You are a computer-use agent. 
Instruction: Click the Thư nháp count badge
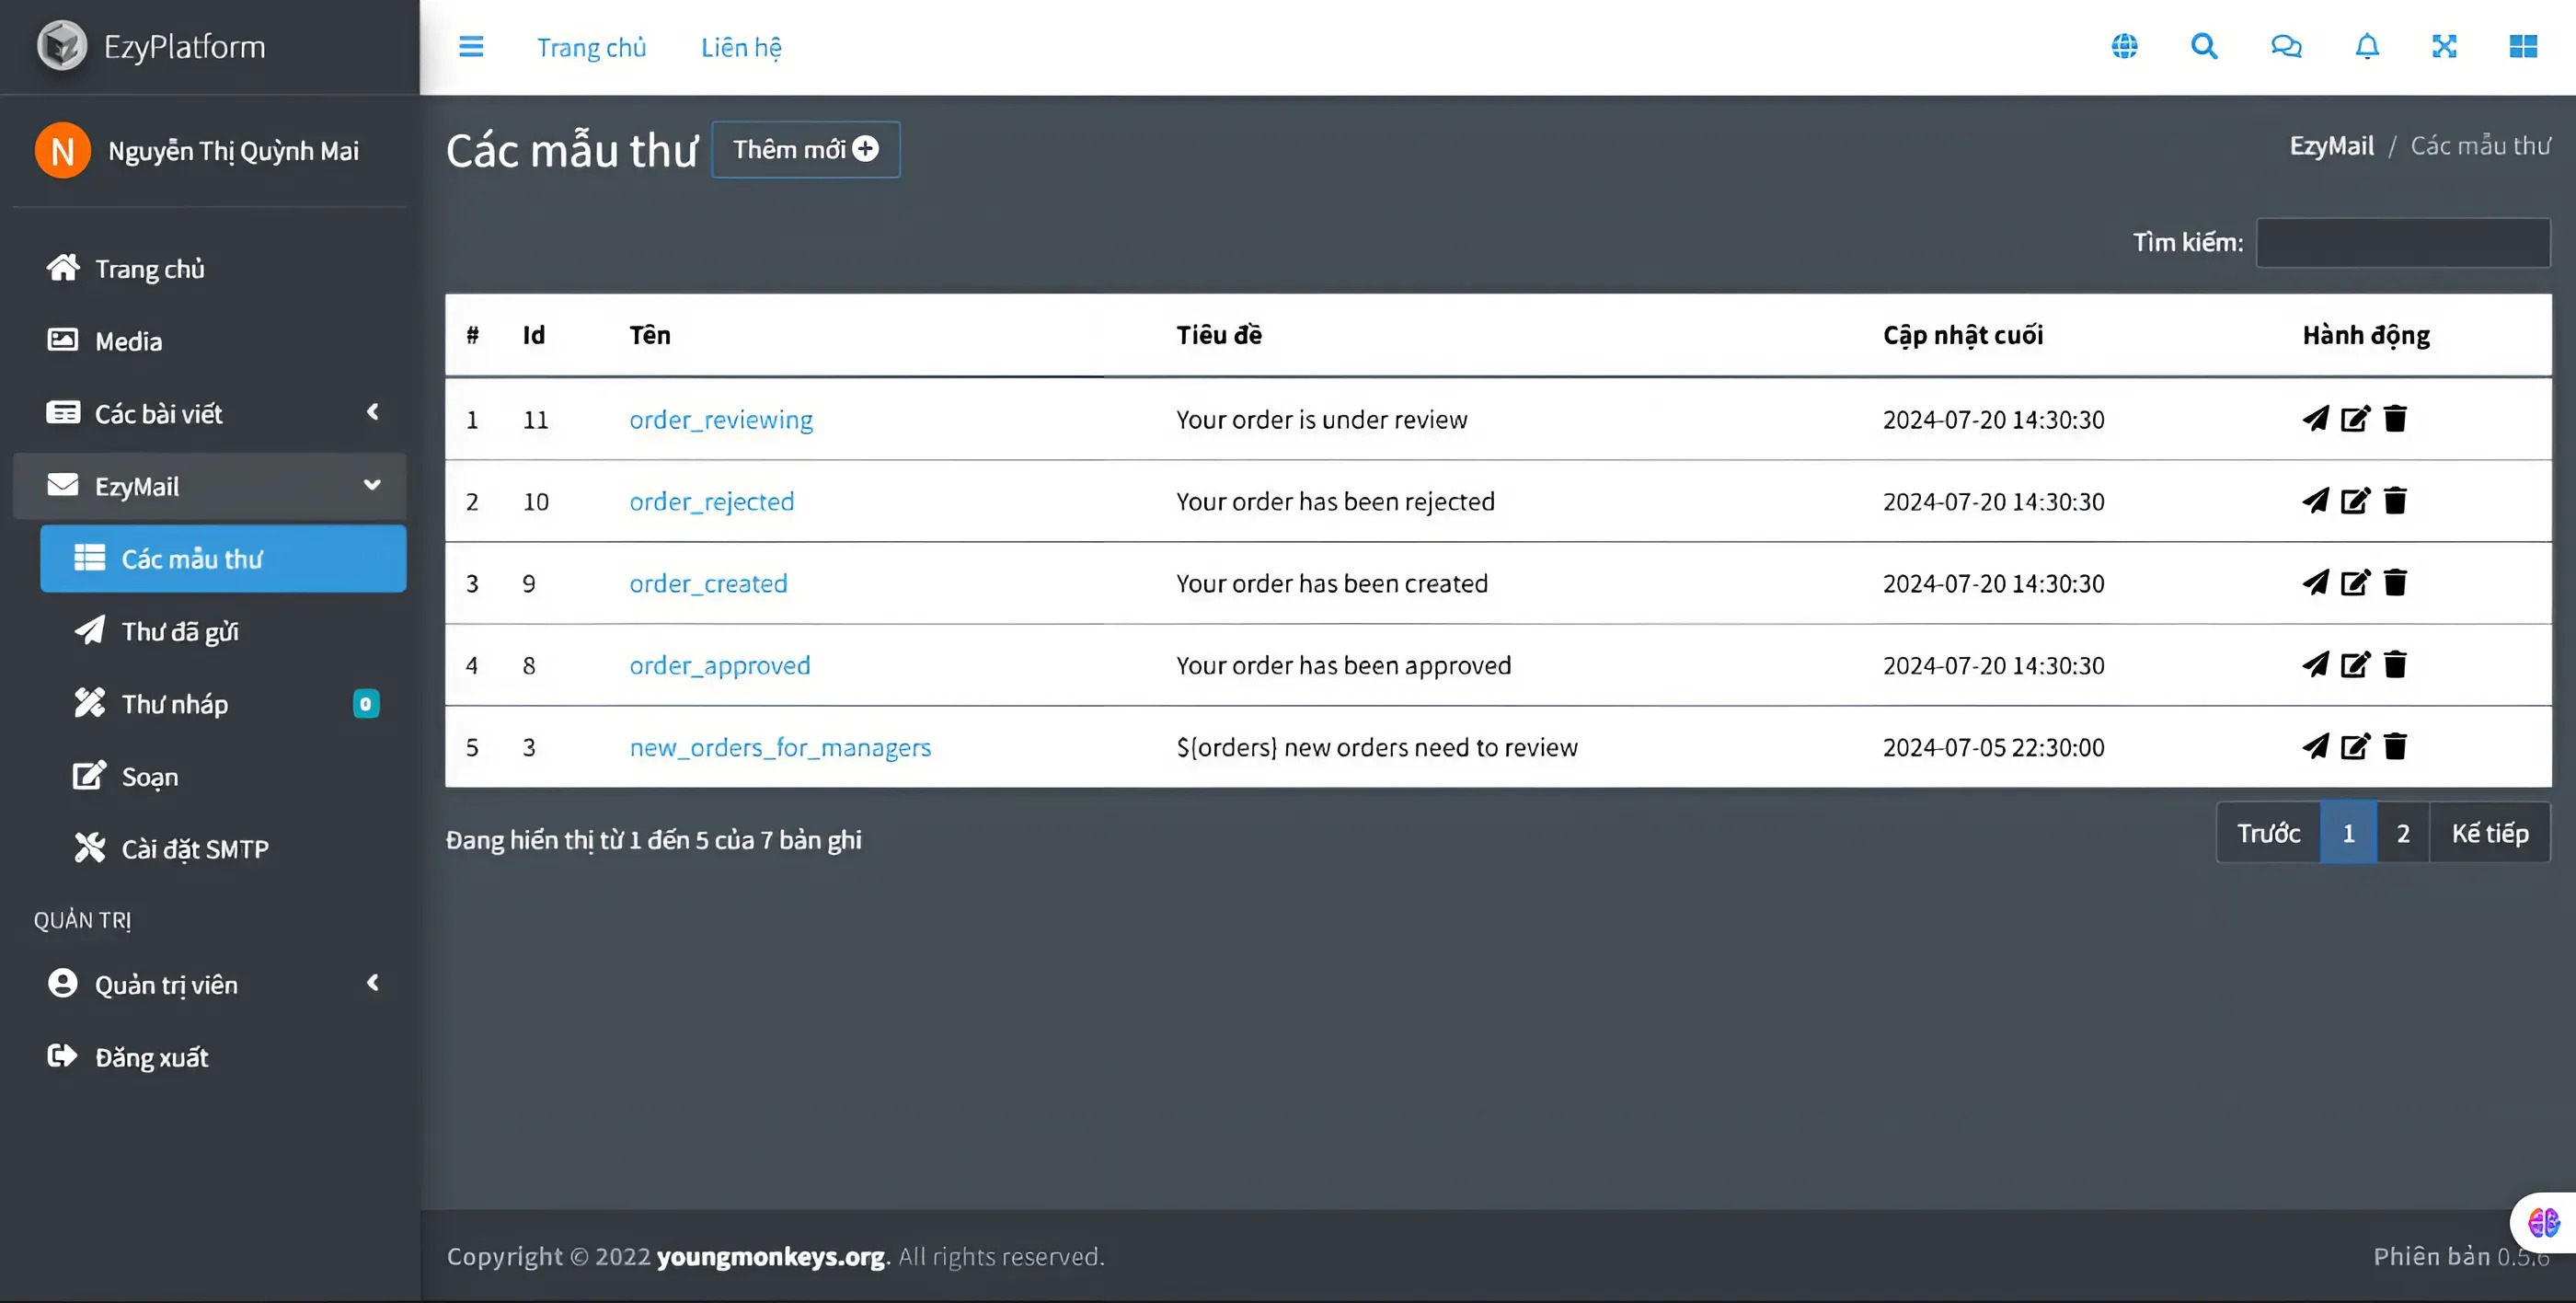point(366,703)
